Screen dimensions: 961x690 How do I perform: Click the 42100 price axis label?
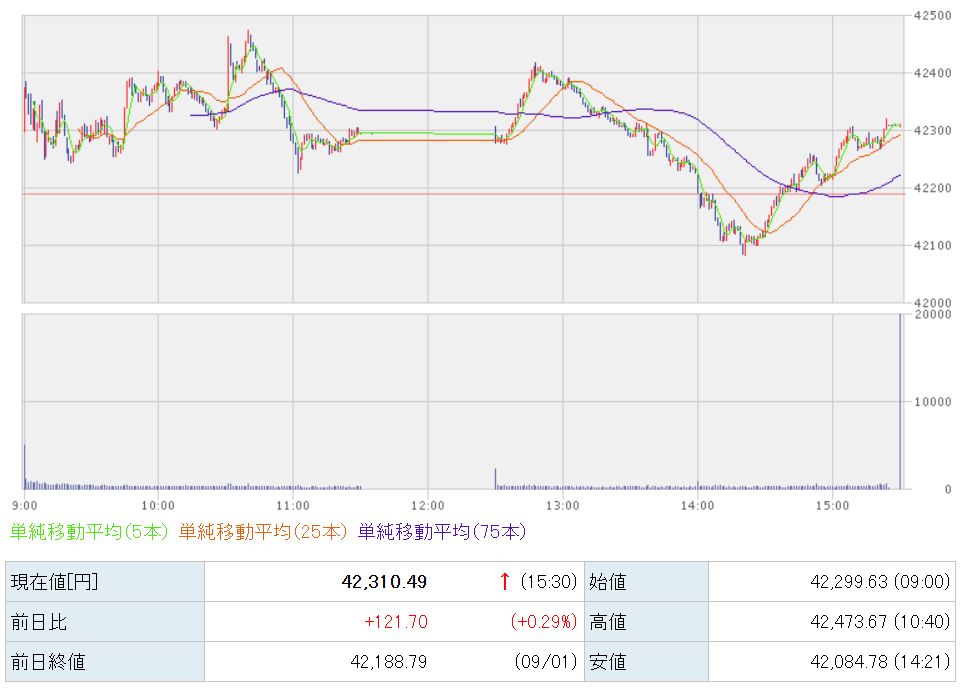(932, 245)
